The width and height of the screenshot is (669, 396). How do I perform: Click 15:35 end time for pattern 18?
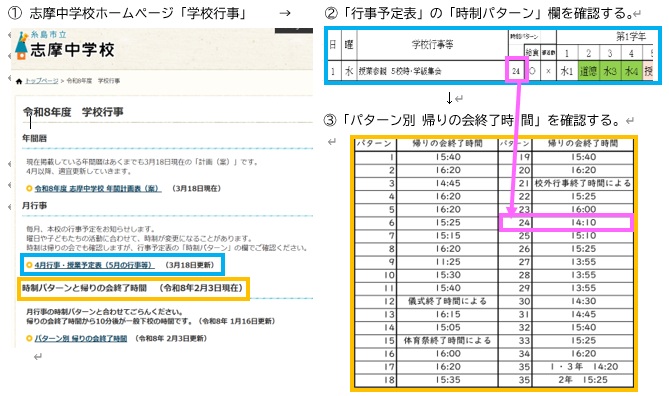[x=448, y=380]
